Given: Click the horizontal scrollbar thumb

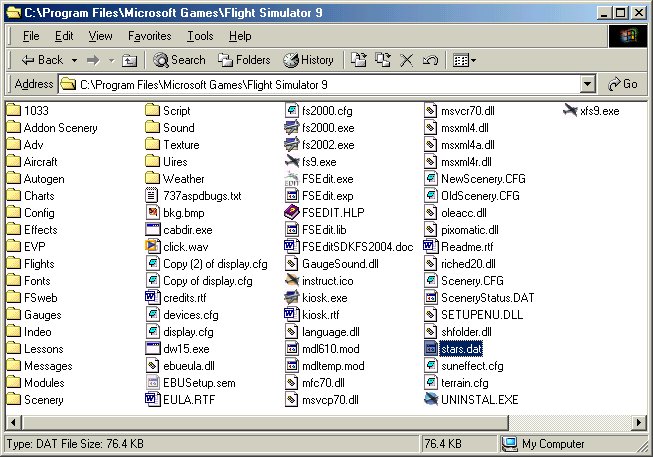Looking at the screenshot, I should [265, 422].
